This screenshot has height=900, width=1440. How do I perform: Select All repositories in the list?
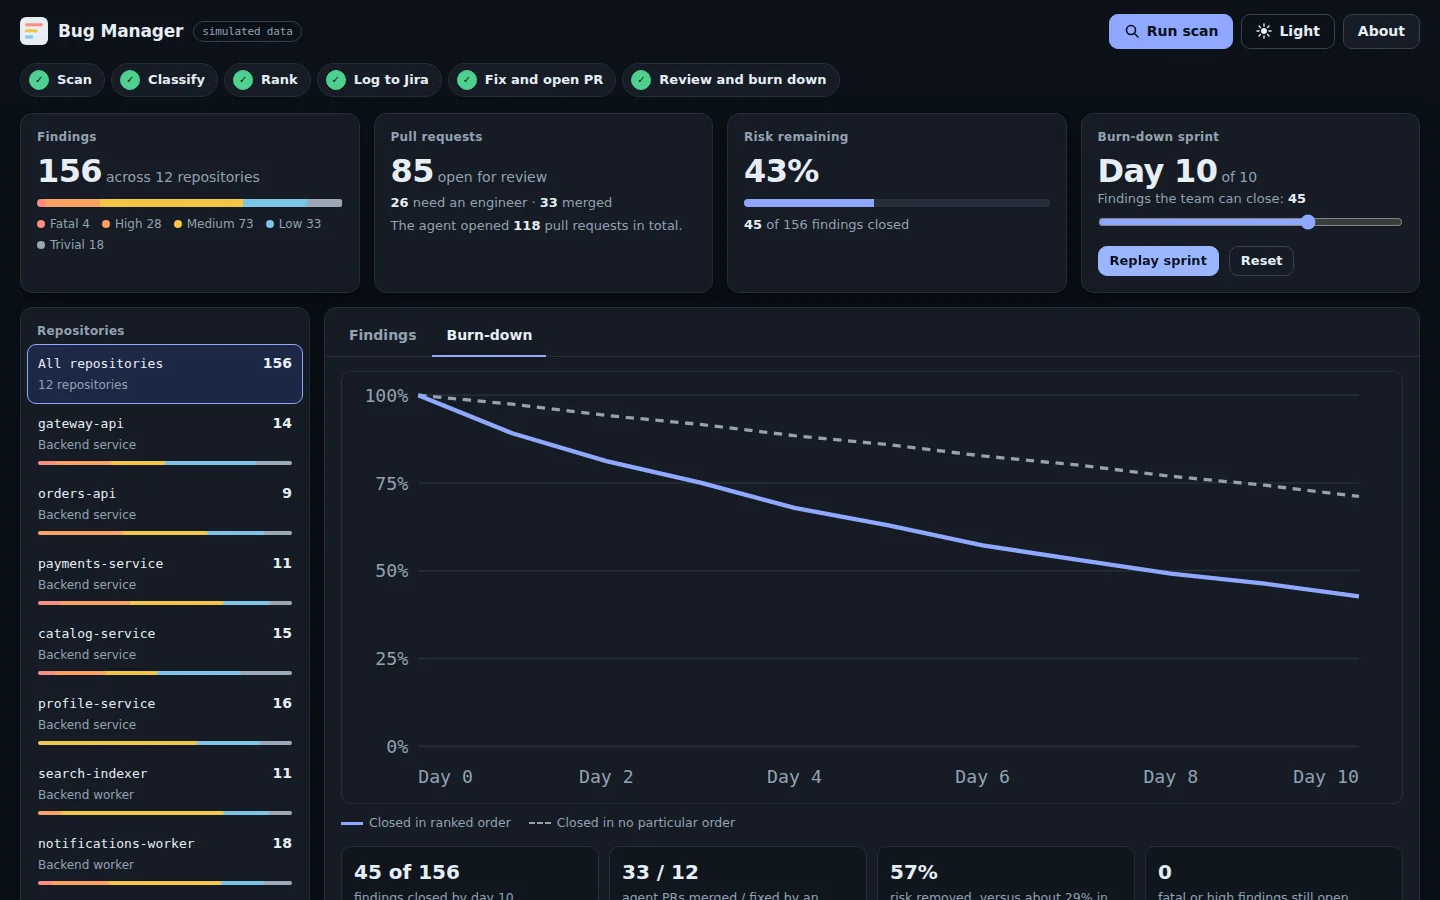point(165,374)
